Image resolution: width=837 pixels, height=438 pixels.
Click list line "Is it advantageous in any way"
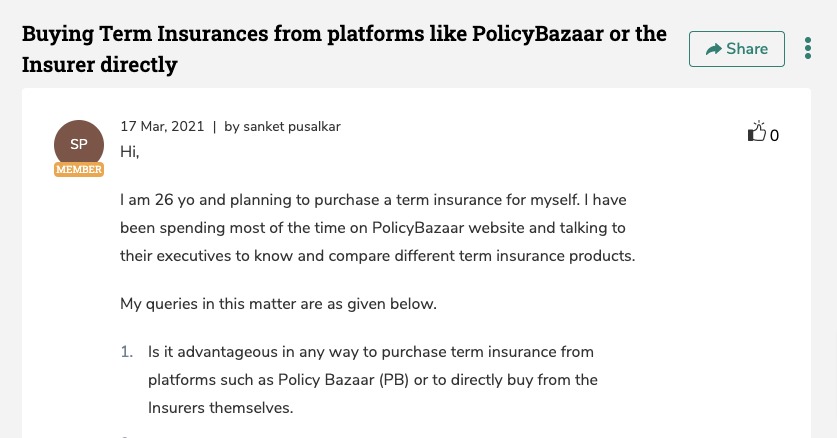[371, 352]
